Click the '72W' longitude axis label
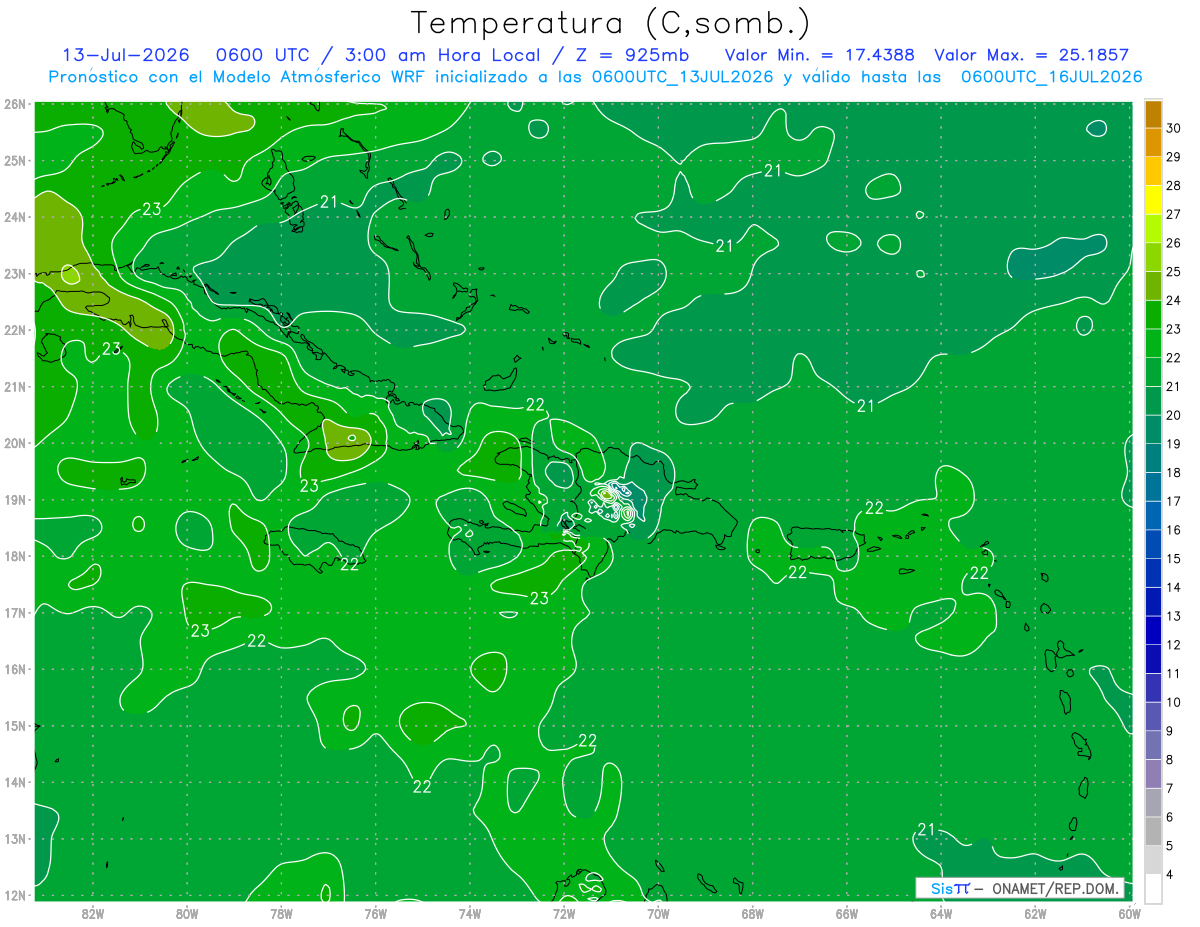The height and width of the screenshot is (927, 1200). 564,912
